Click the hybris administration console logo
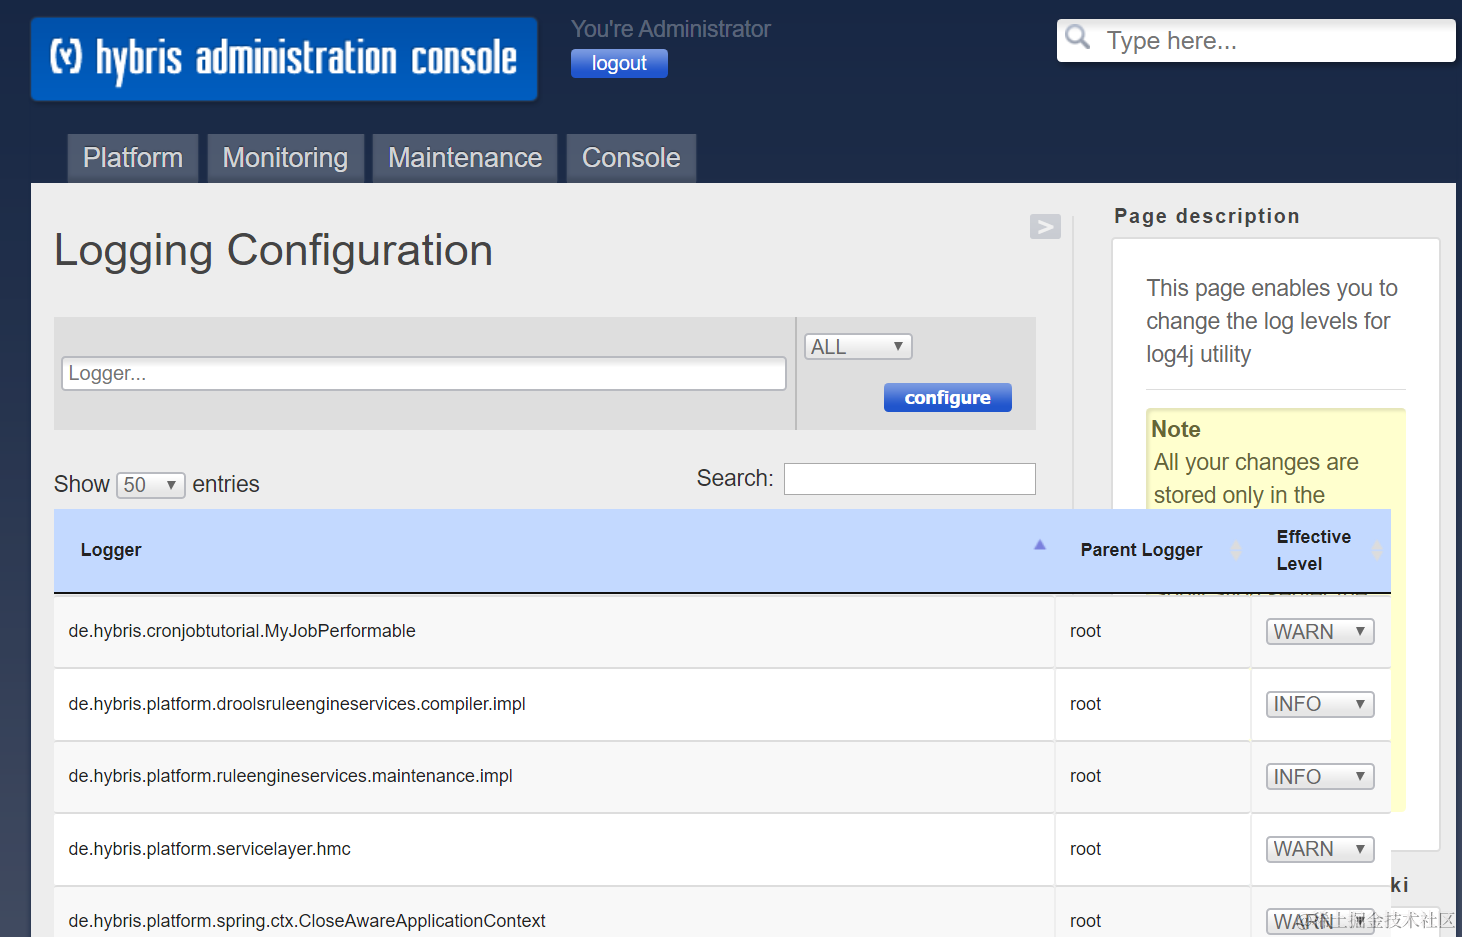 284,59
